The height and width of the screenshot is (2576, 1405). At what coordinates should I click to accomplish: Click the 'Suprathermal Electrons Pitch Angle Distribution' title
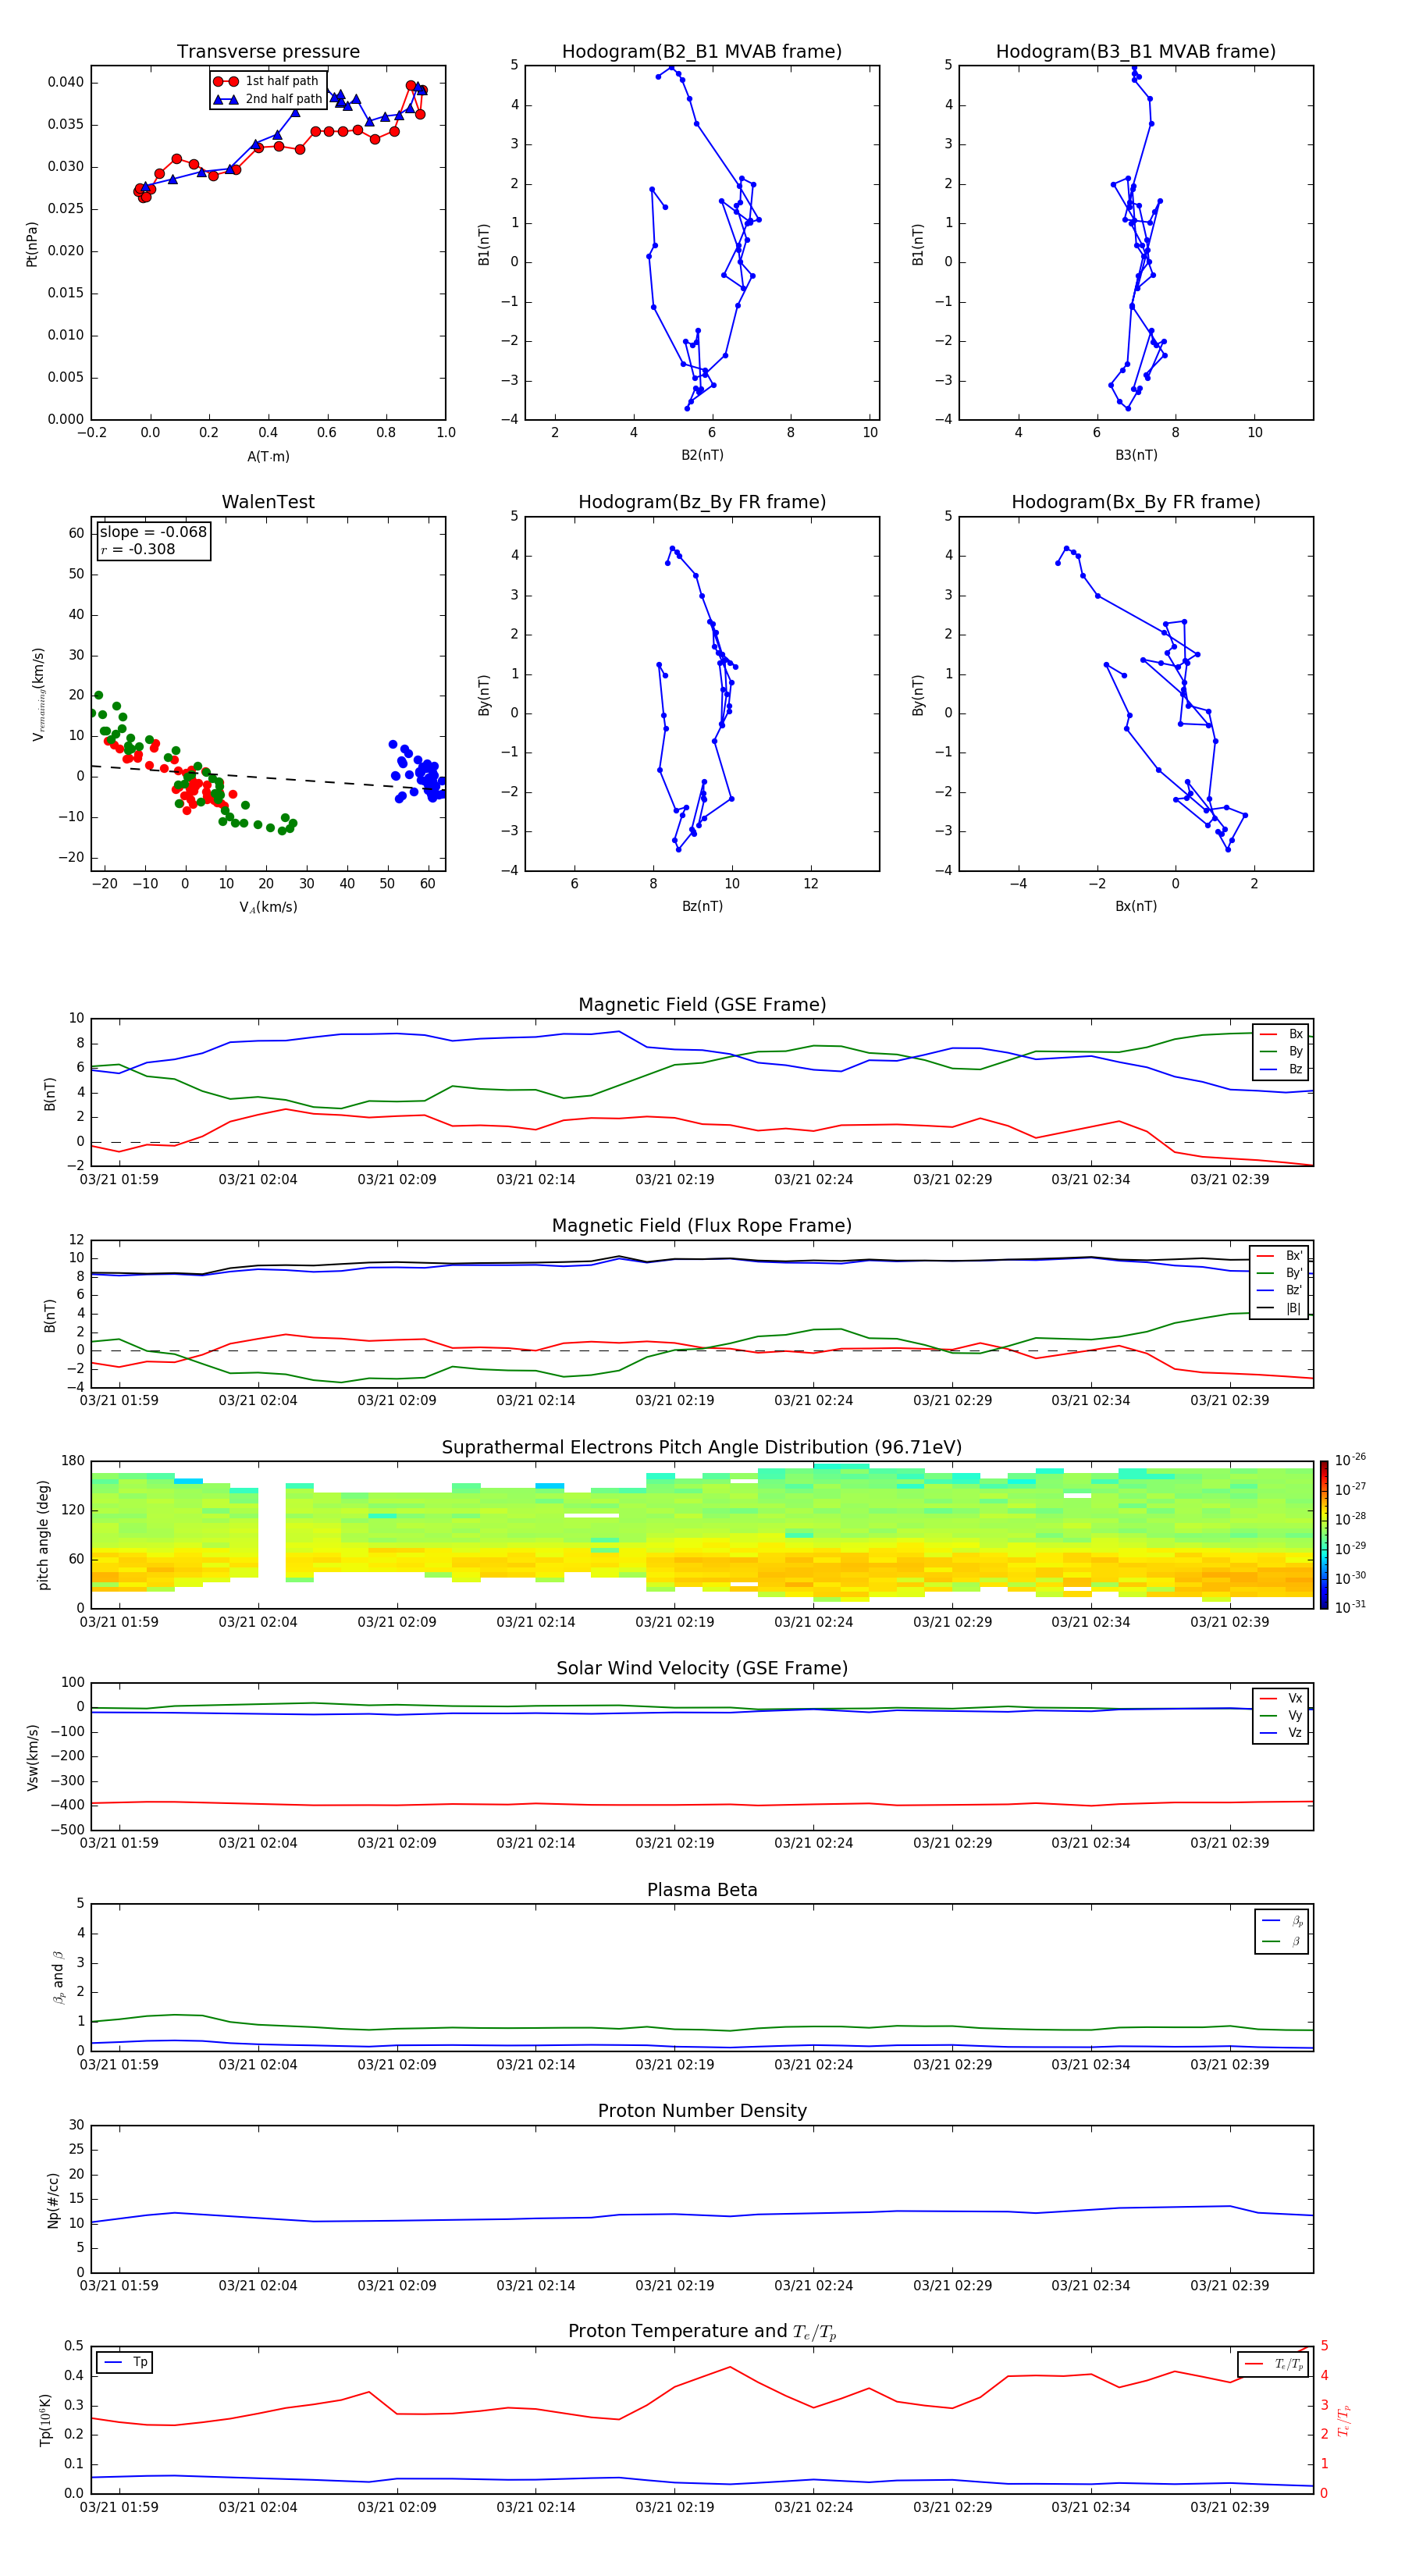click(702, 1448)
